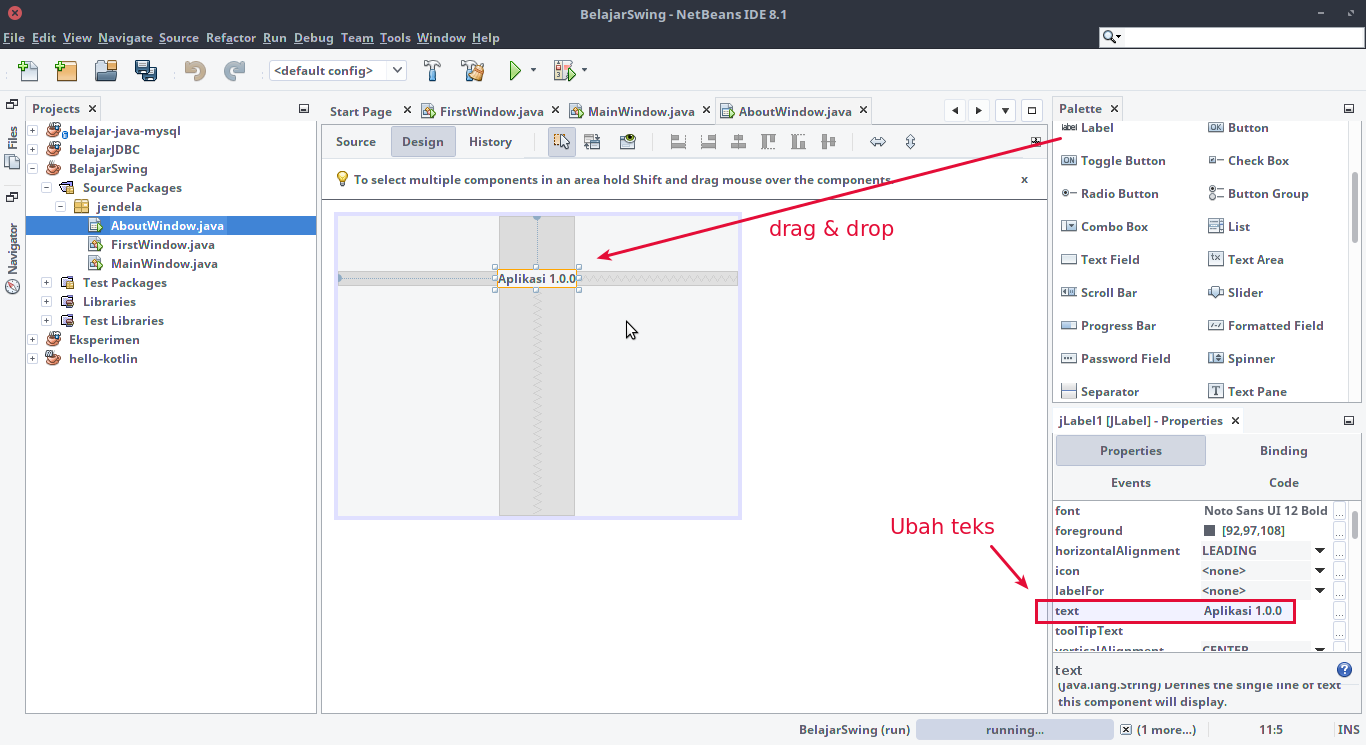Viewport: 1366px width, 745px height.
Task: Switch to Source view button
Action: 356,142
